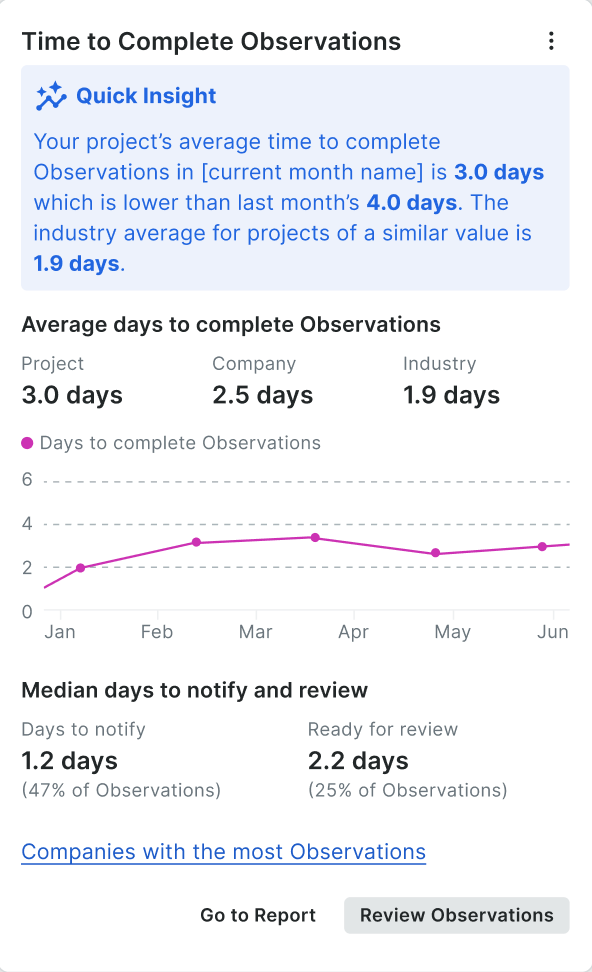Click the Industry '1.9 days' statistic
The height and width of the screenshot is (972, 592).
(x=451, y=395)
